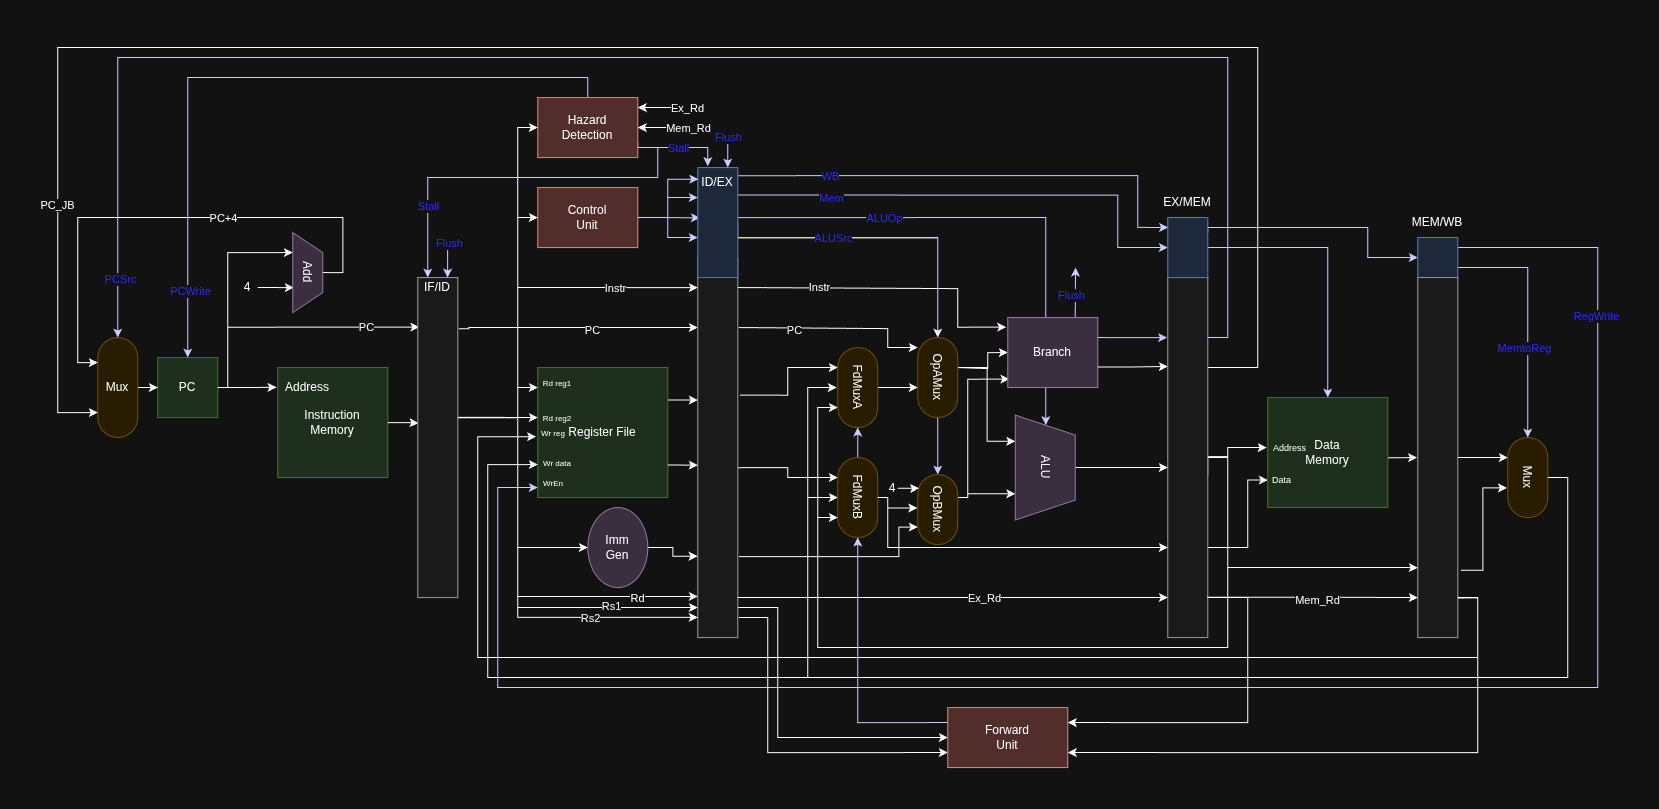Select the Wr data port label
The height and width of the screenshot is (809, 1659).
[557, 464]
